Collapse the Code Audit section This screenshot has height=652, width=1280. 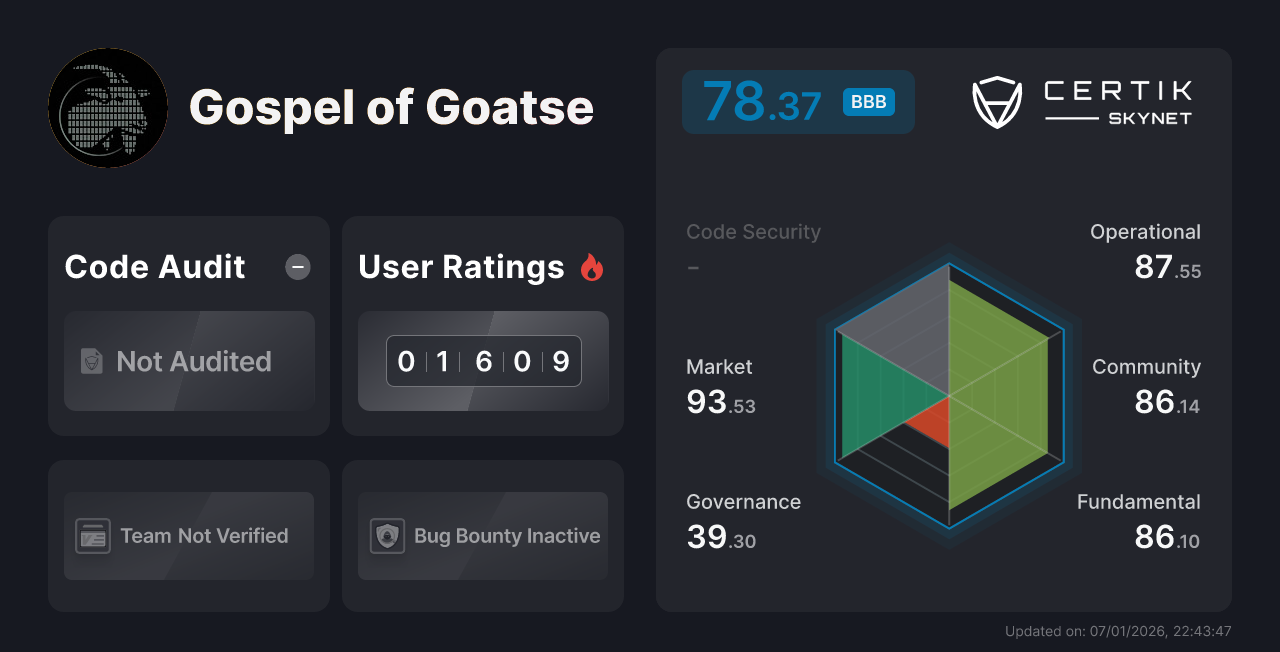pos(297,267)
